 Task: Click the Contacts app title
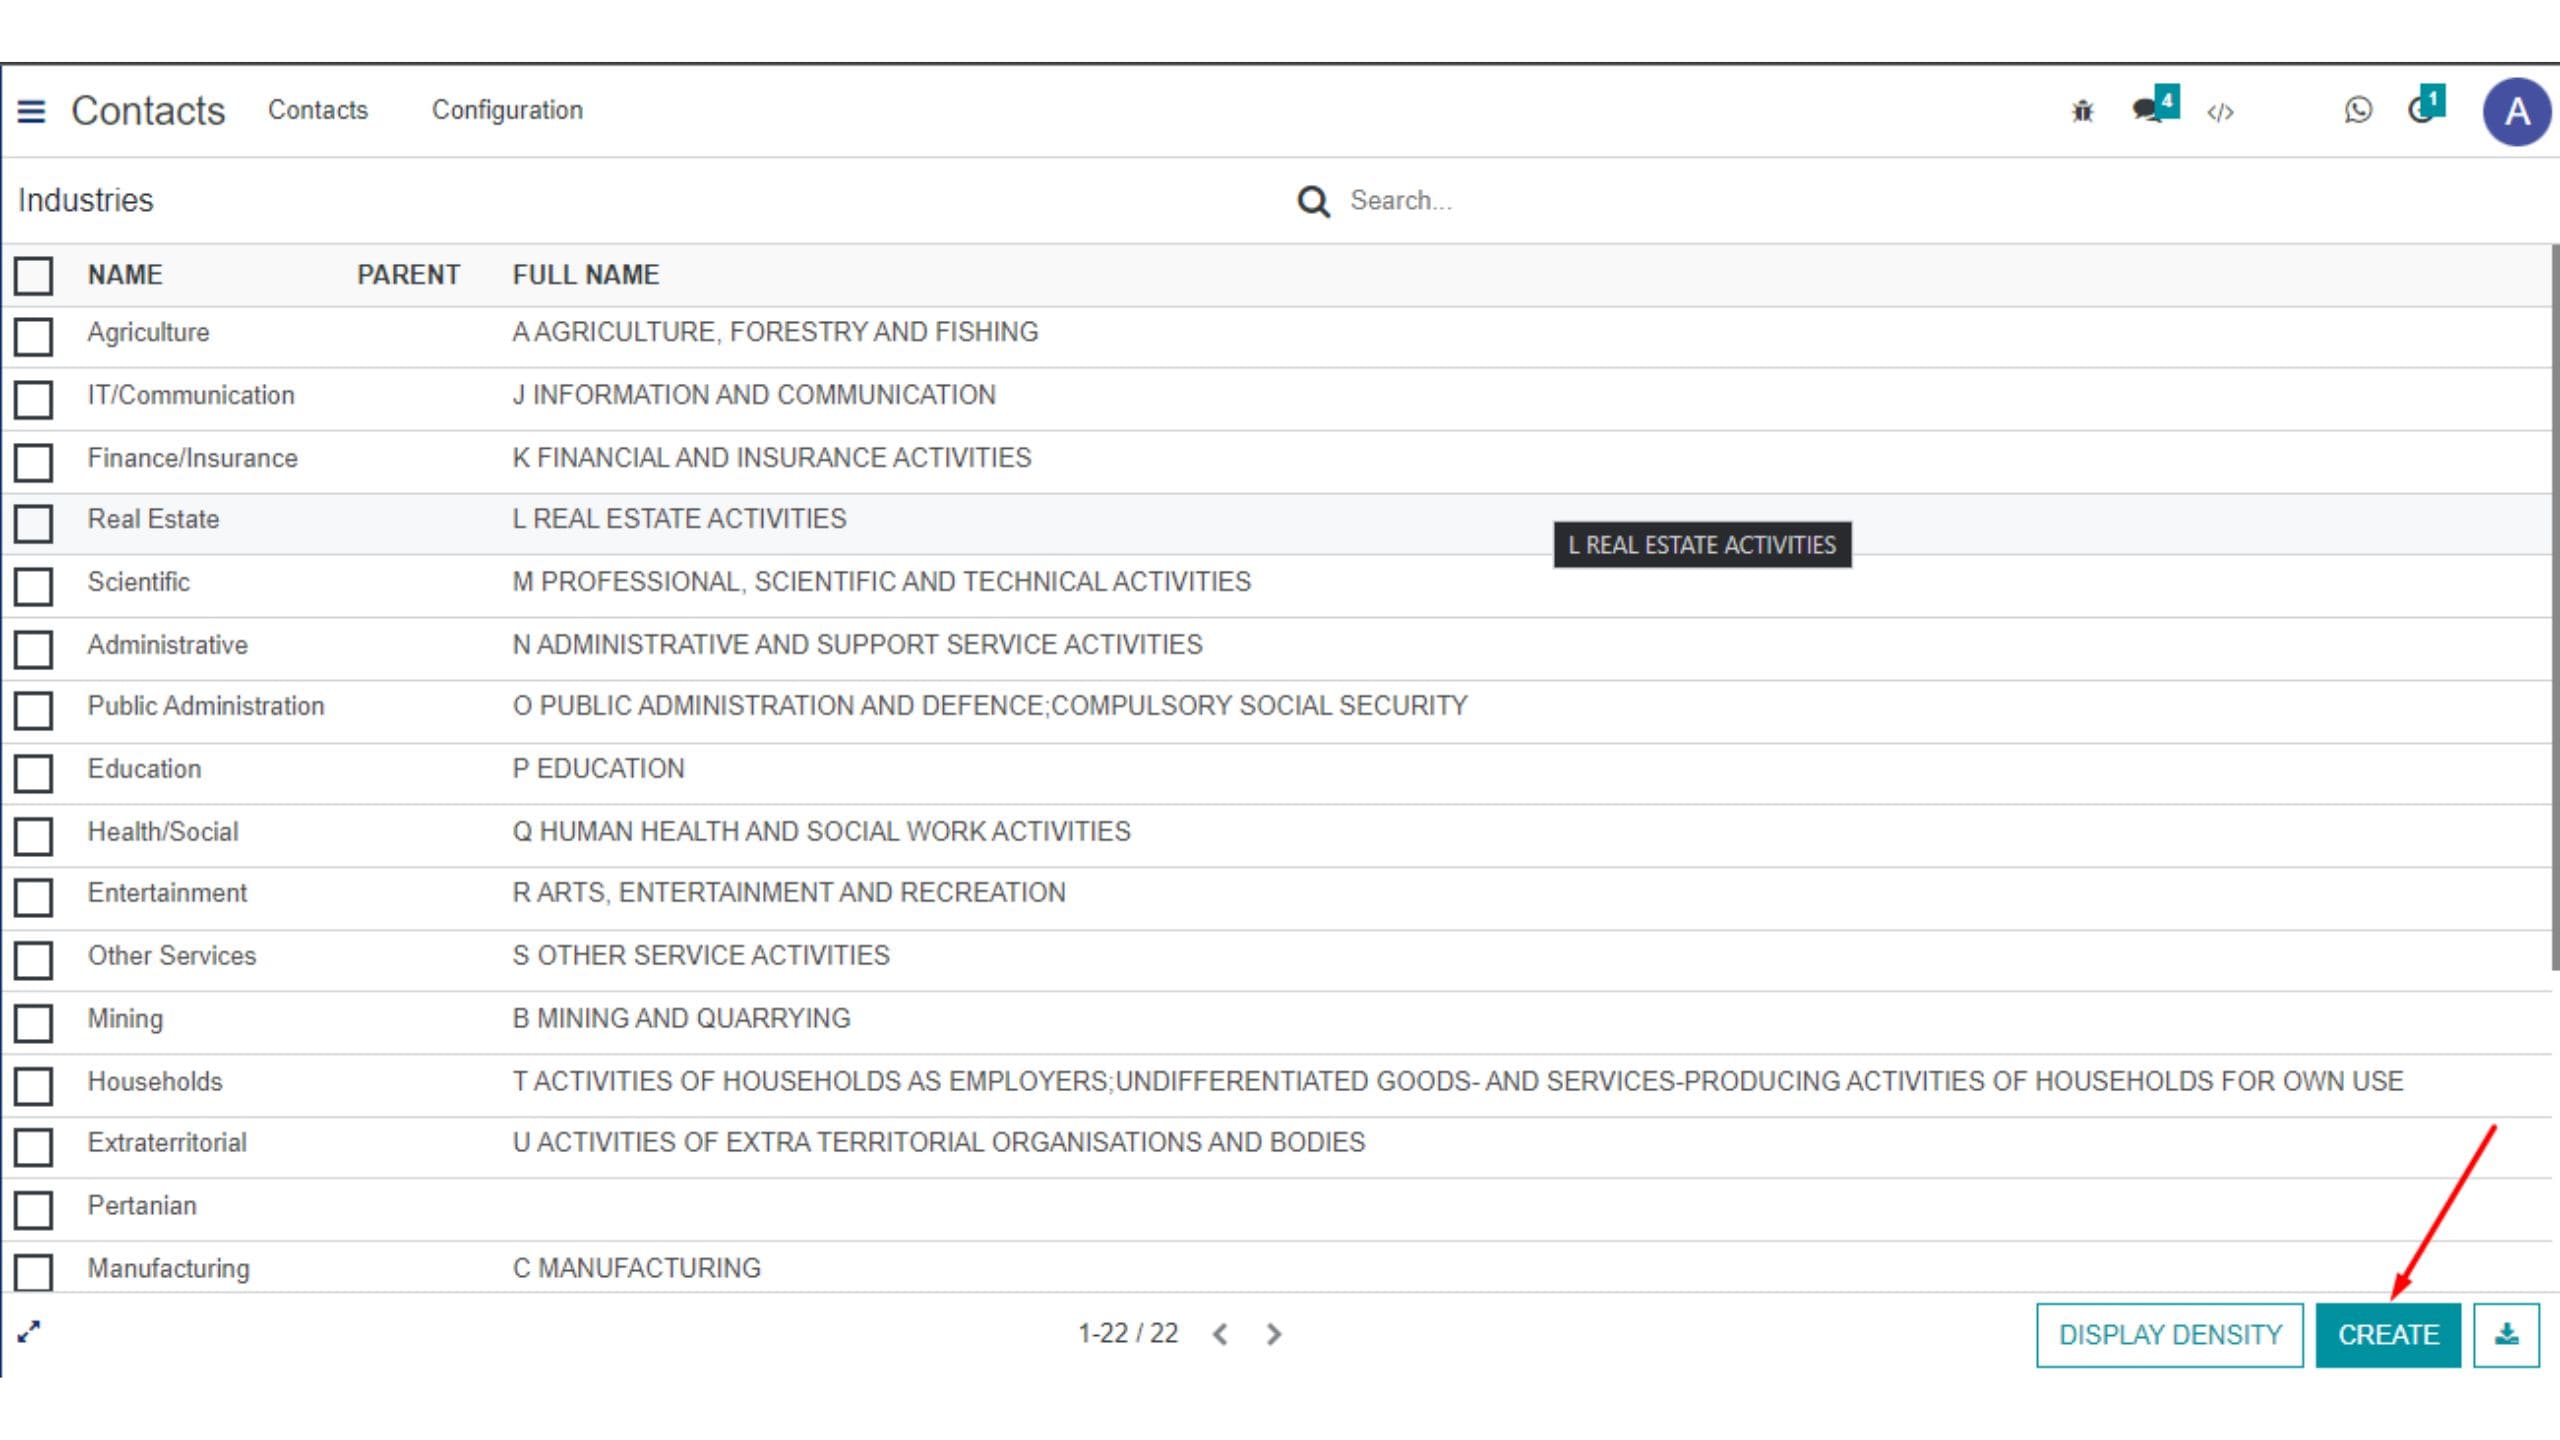[x=148, y=111]
